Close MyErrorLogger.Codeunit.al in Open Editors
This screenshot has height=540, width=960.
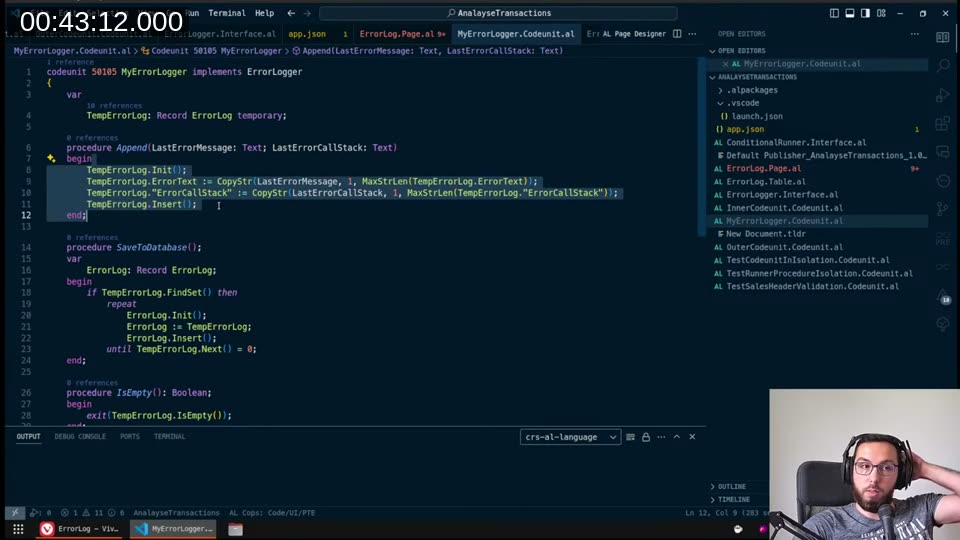pyautogui.click(x=726, y=64)
